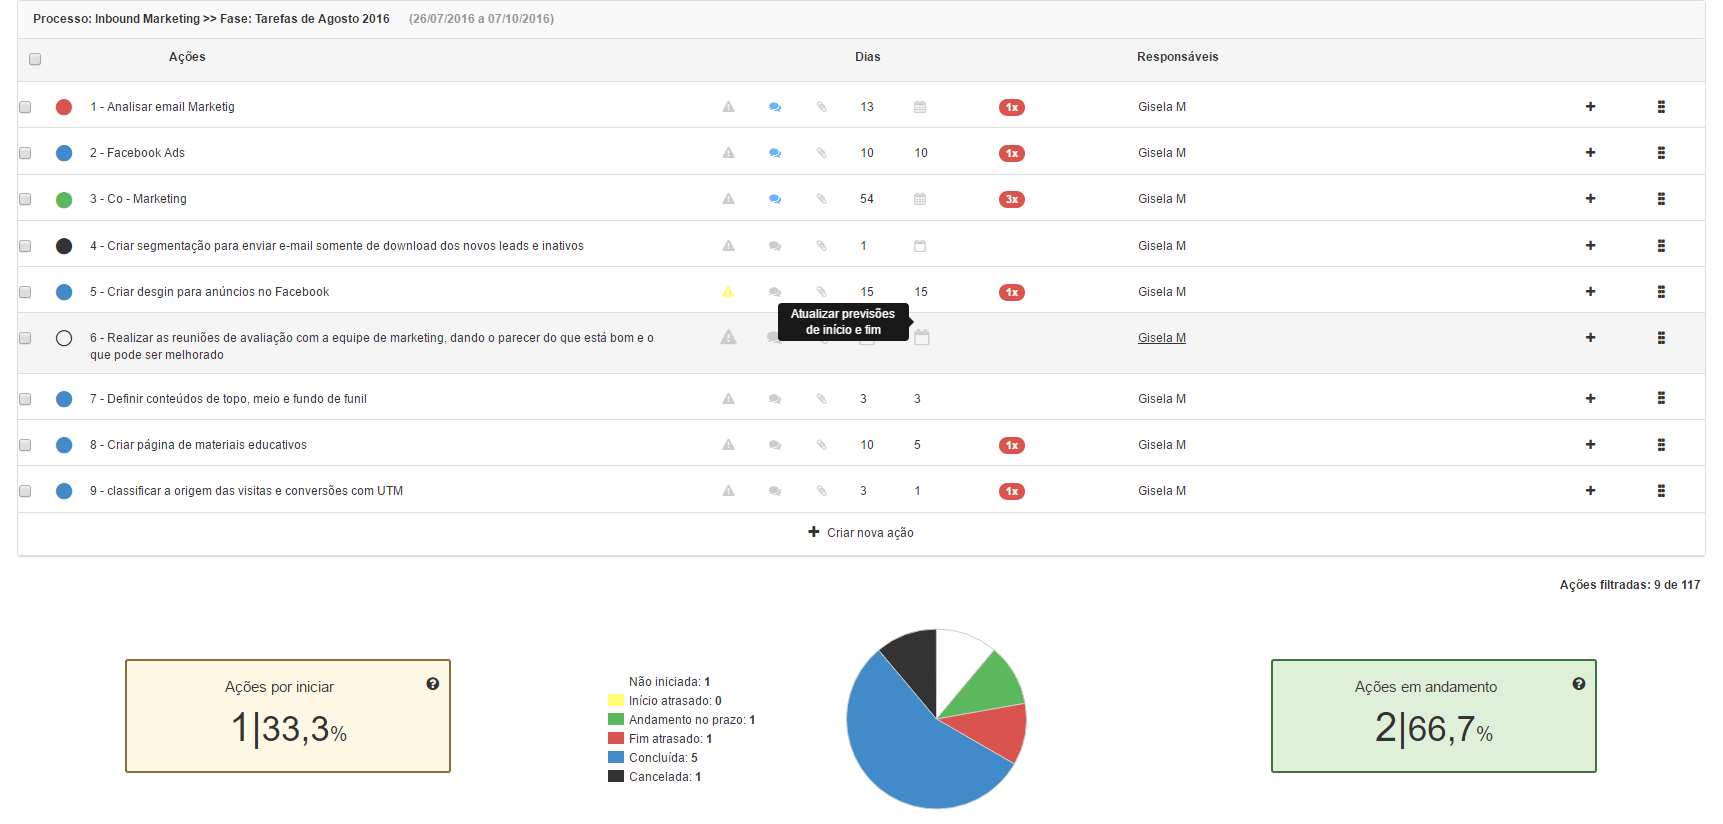Click the Ações column header

tap(187, 57)
